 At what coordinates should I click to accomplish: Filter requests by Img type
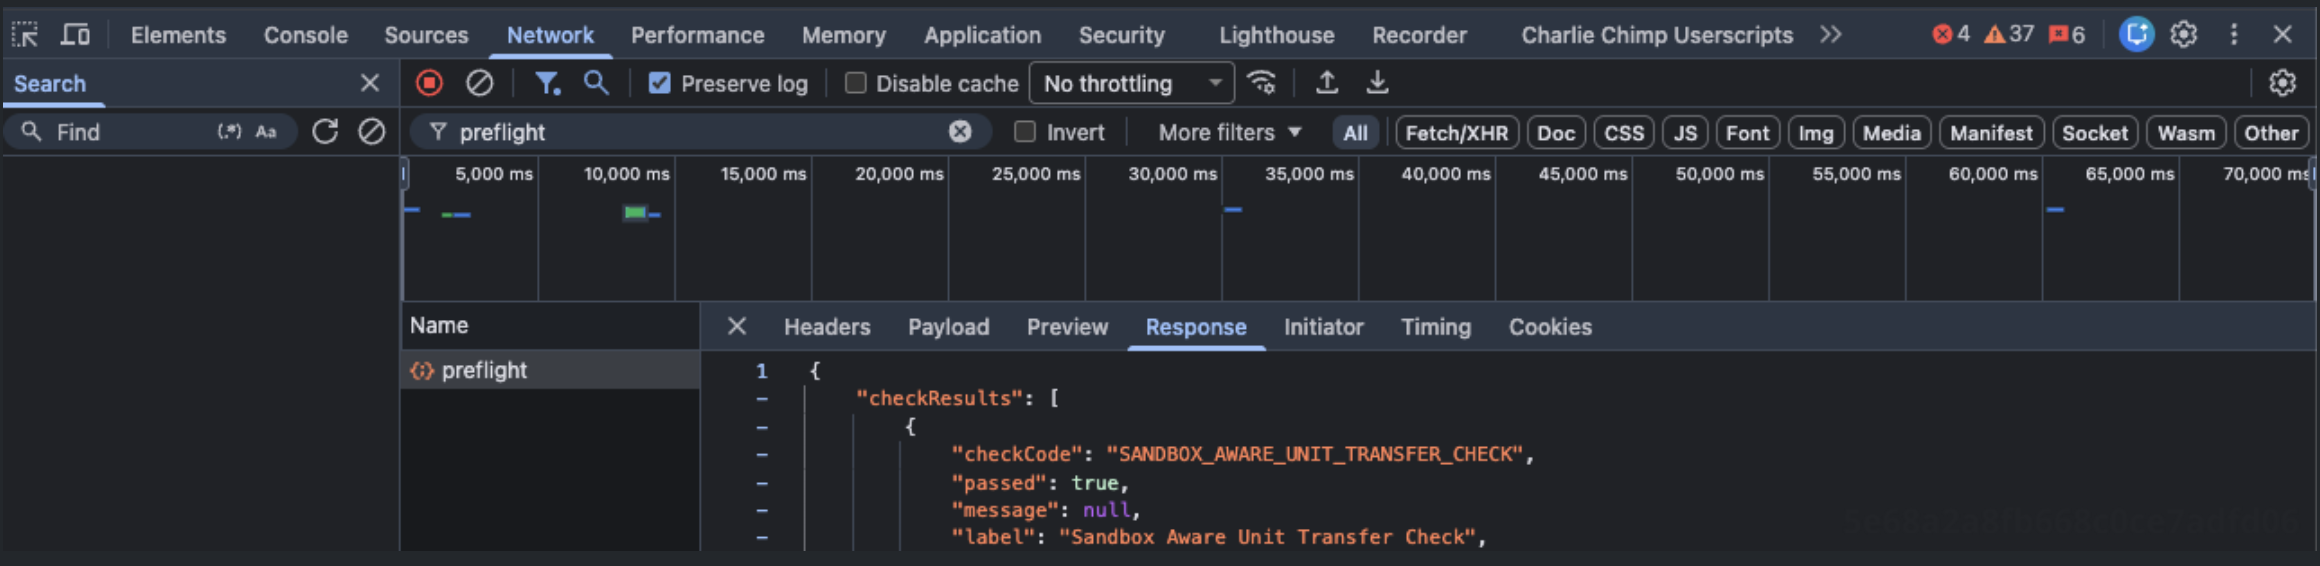1816,133
